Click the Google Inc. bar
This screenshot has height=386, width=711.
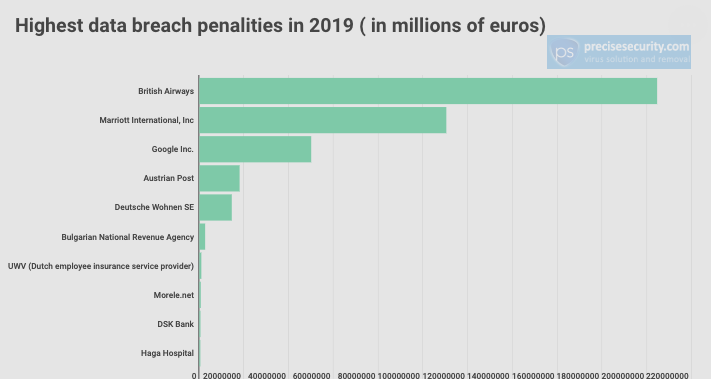pyautogui.click(x=255, y=149)
